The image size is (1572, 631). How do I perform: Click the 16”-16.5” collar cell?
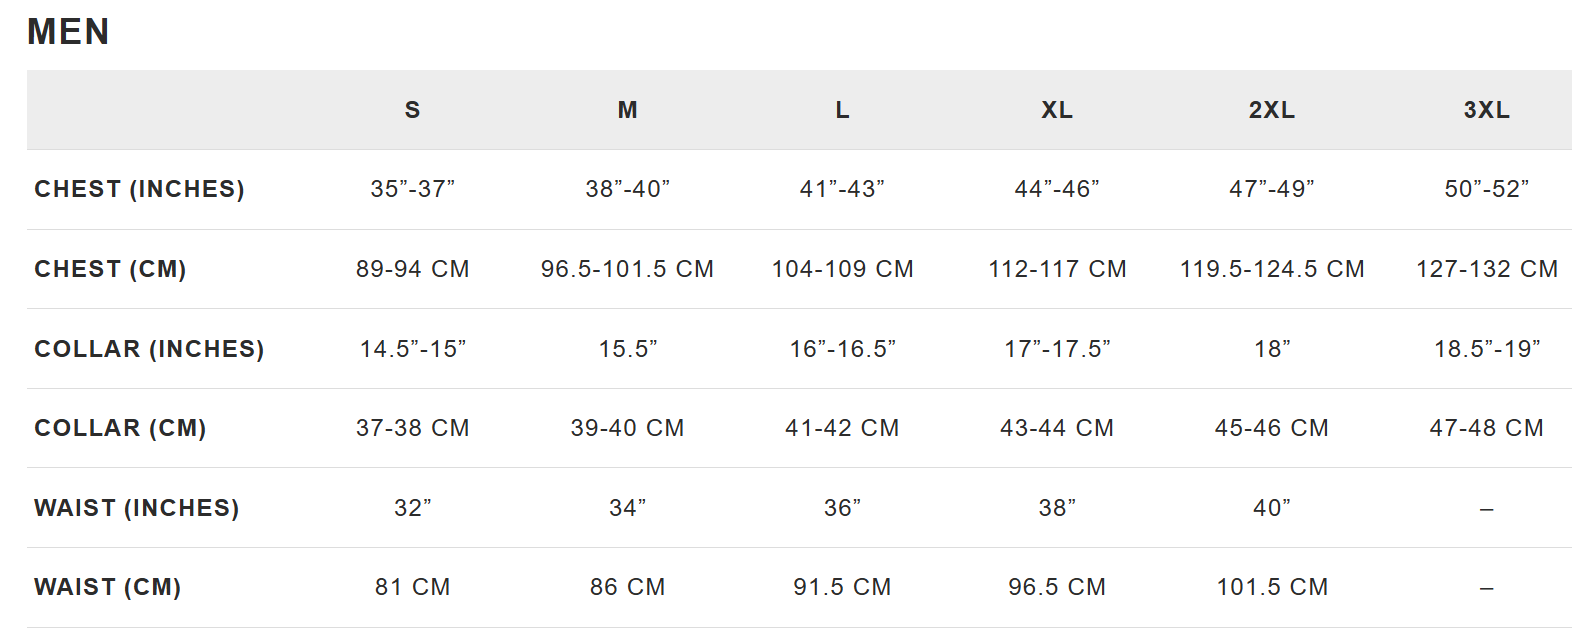click(x=842, y=349)
